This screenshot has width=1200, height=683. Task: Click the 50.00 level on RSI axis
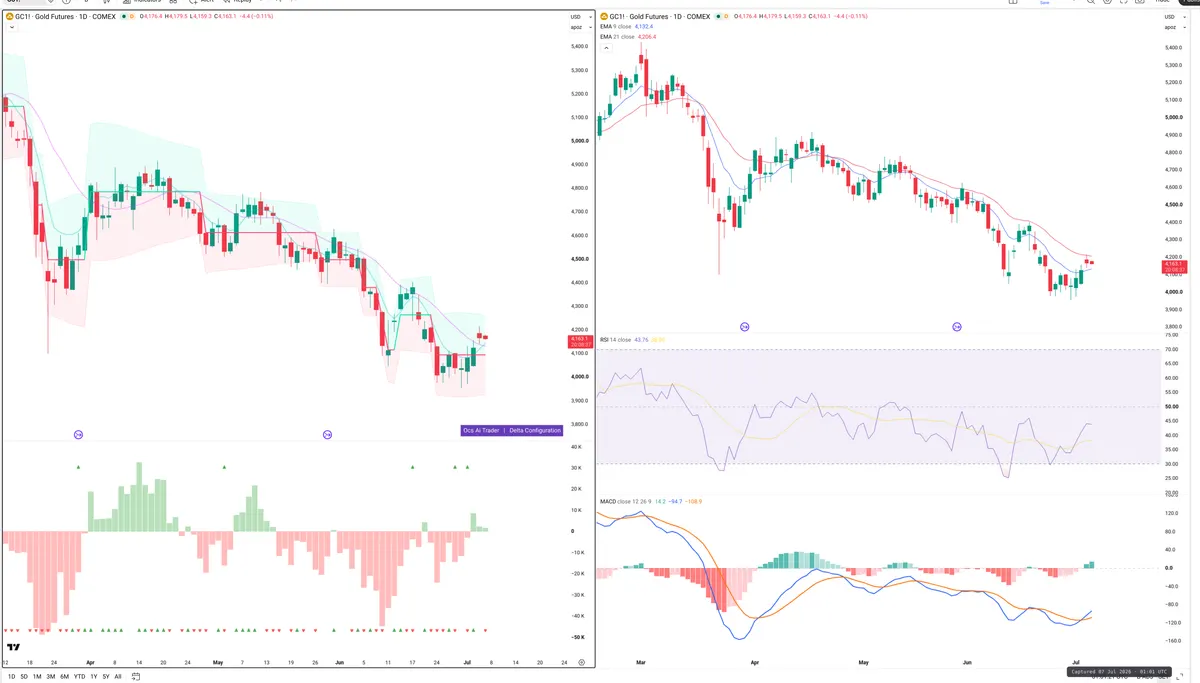point(1172,407)
